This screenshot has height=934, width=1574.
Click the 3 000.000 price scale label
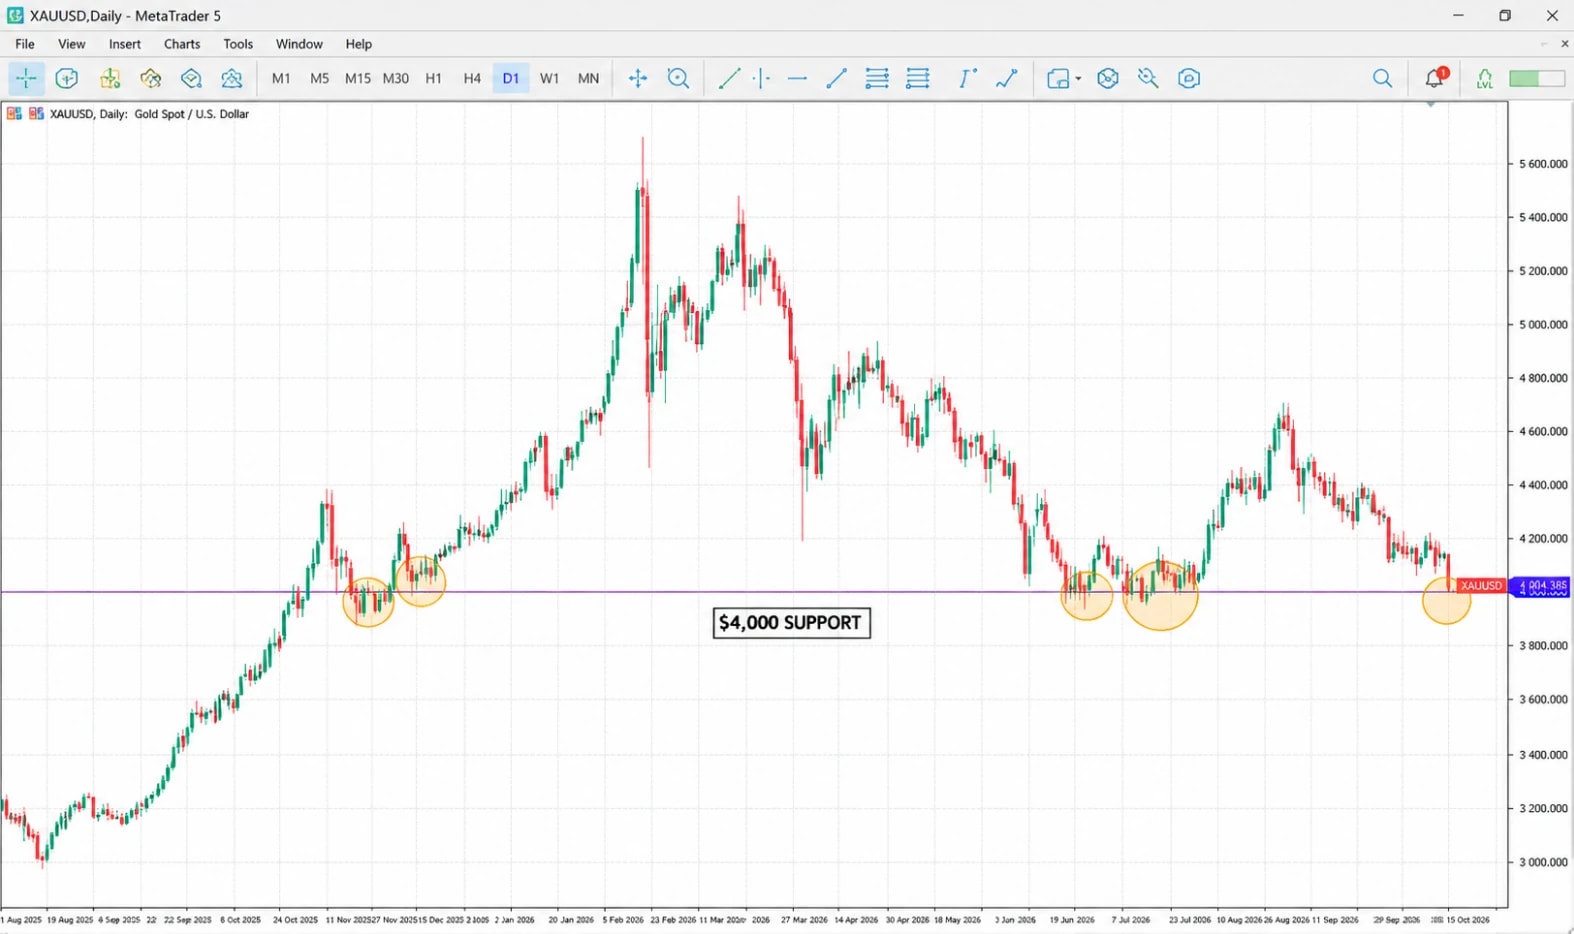[1542, 862]
